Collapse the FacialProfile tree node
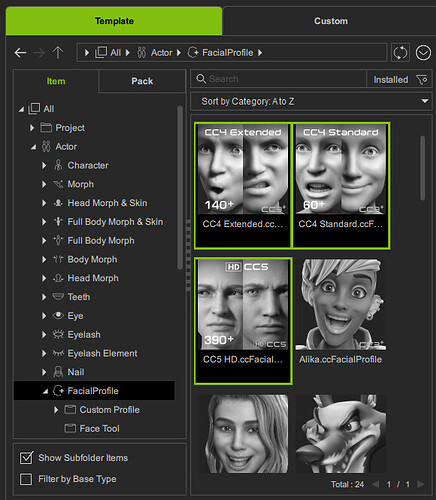The image size is (436, 500). pyautogui.click(x=45, y=391)
